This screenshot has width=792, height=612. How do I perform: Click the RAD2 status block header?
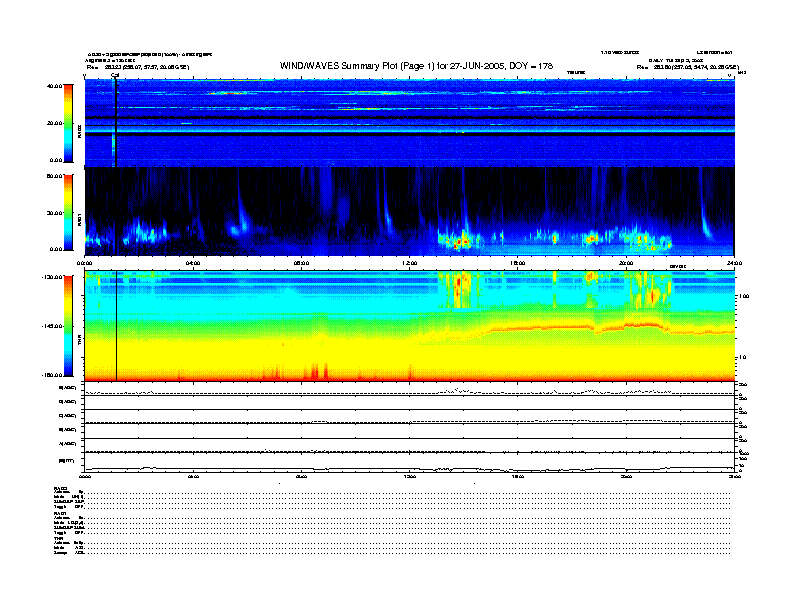(61, 488)
